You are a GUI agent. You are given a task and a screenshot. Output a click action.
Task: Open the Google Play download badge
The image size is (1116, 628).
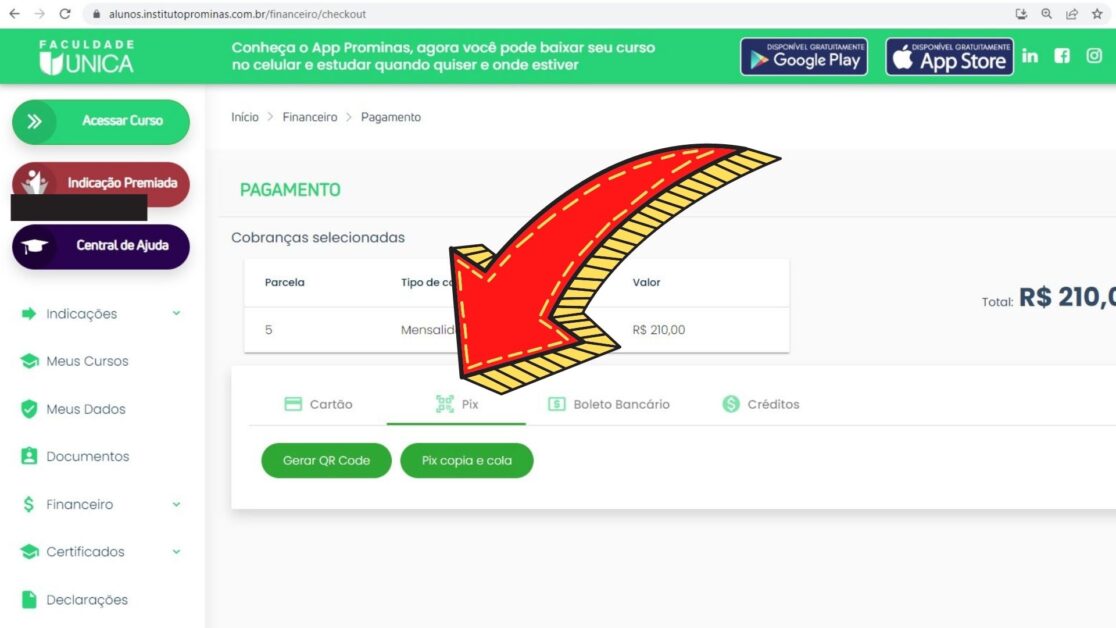pyautogui.click(x=804, y=57)
